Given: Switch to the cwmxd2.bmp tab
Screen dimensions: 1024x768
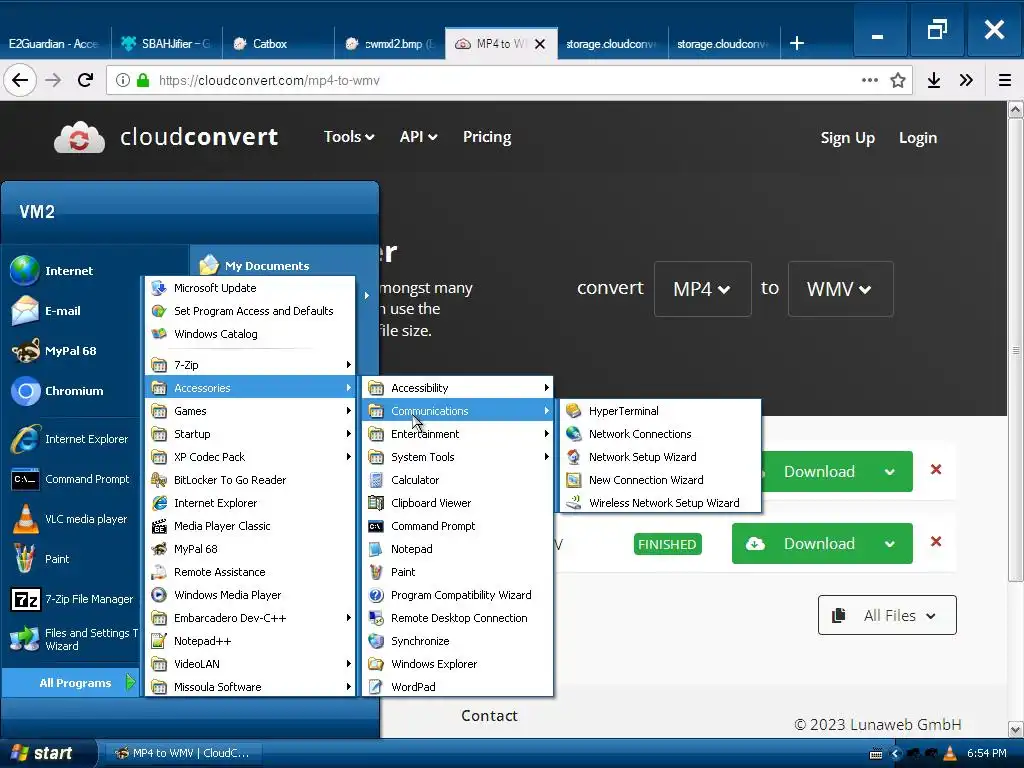Looking at the screenshot, I should (x=390, y=44).
